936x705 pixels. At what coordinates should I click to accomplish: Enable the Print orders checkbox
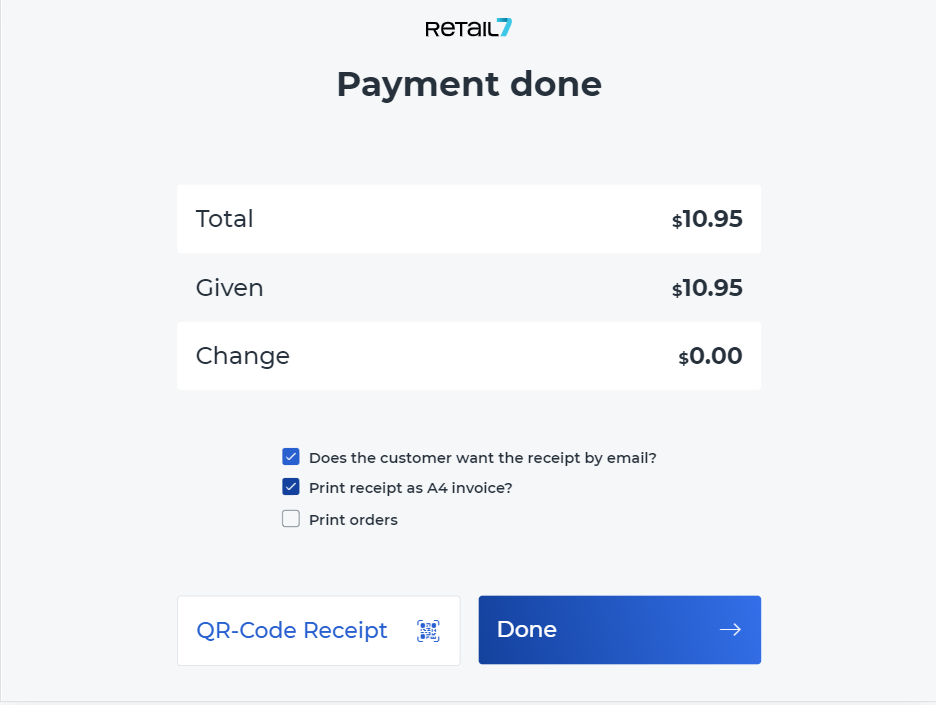(x=291, y=519)
